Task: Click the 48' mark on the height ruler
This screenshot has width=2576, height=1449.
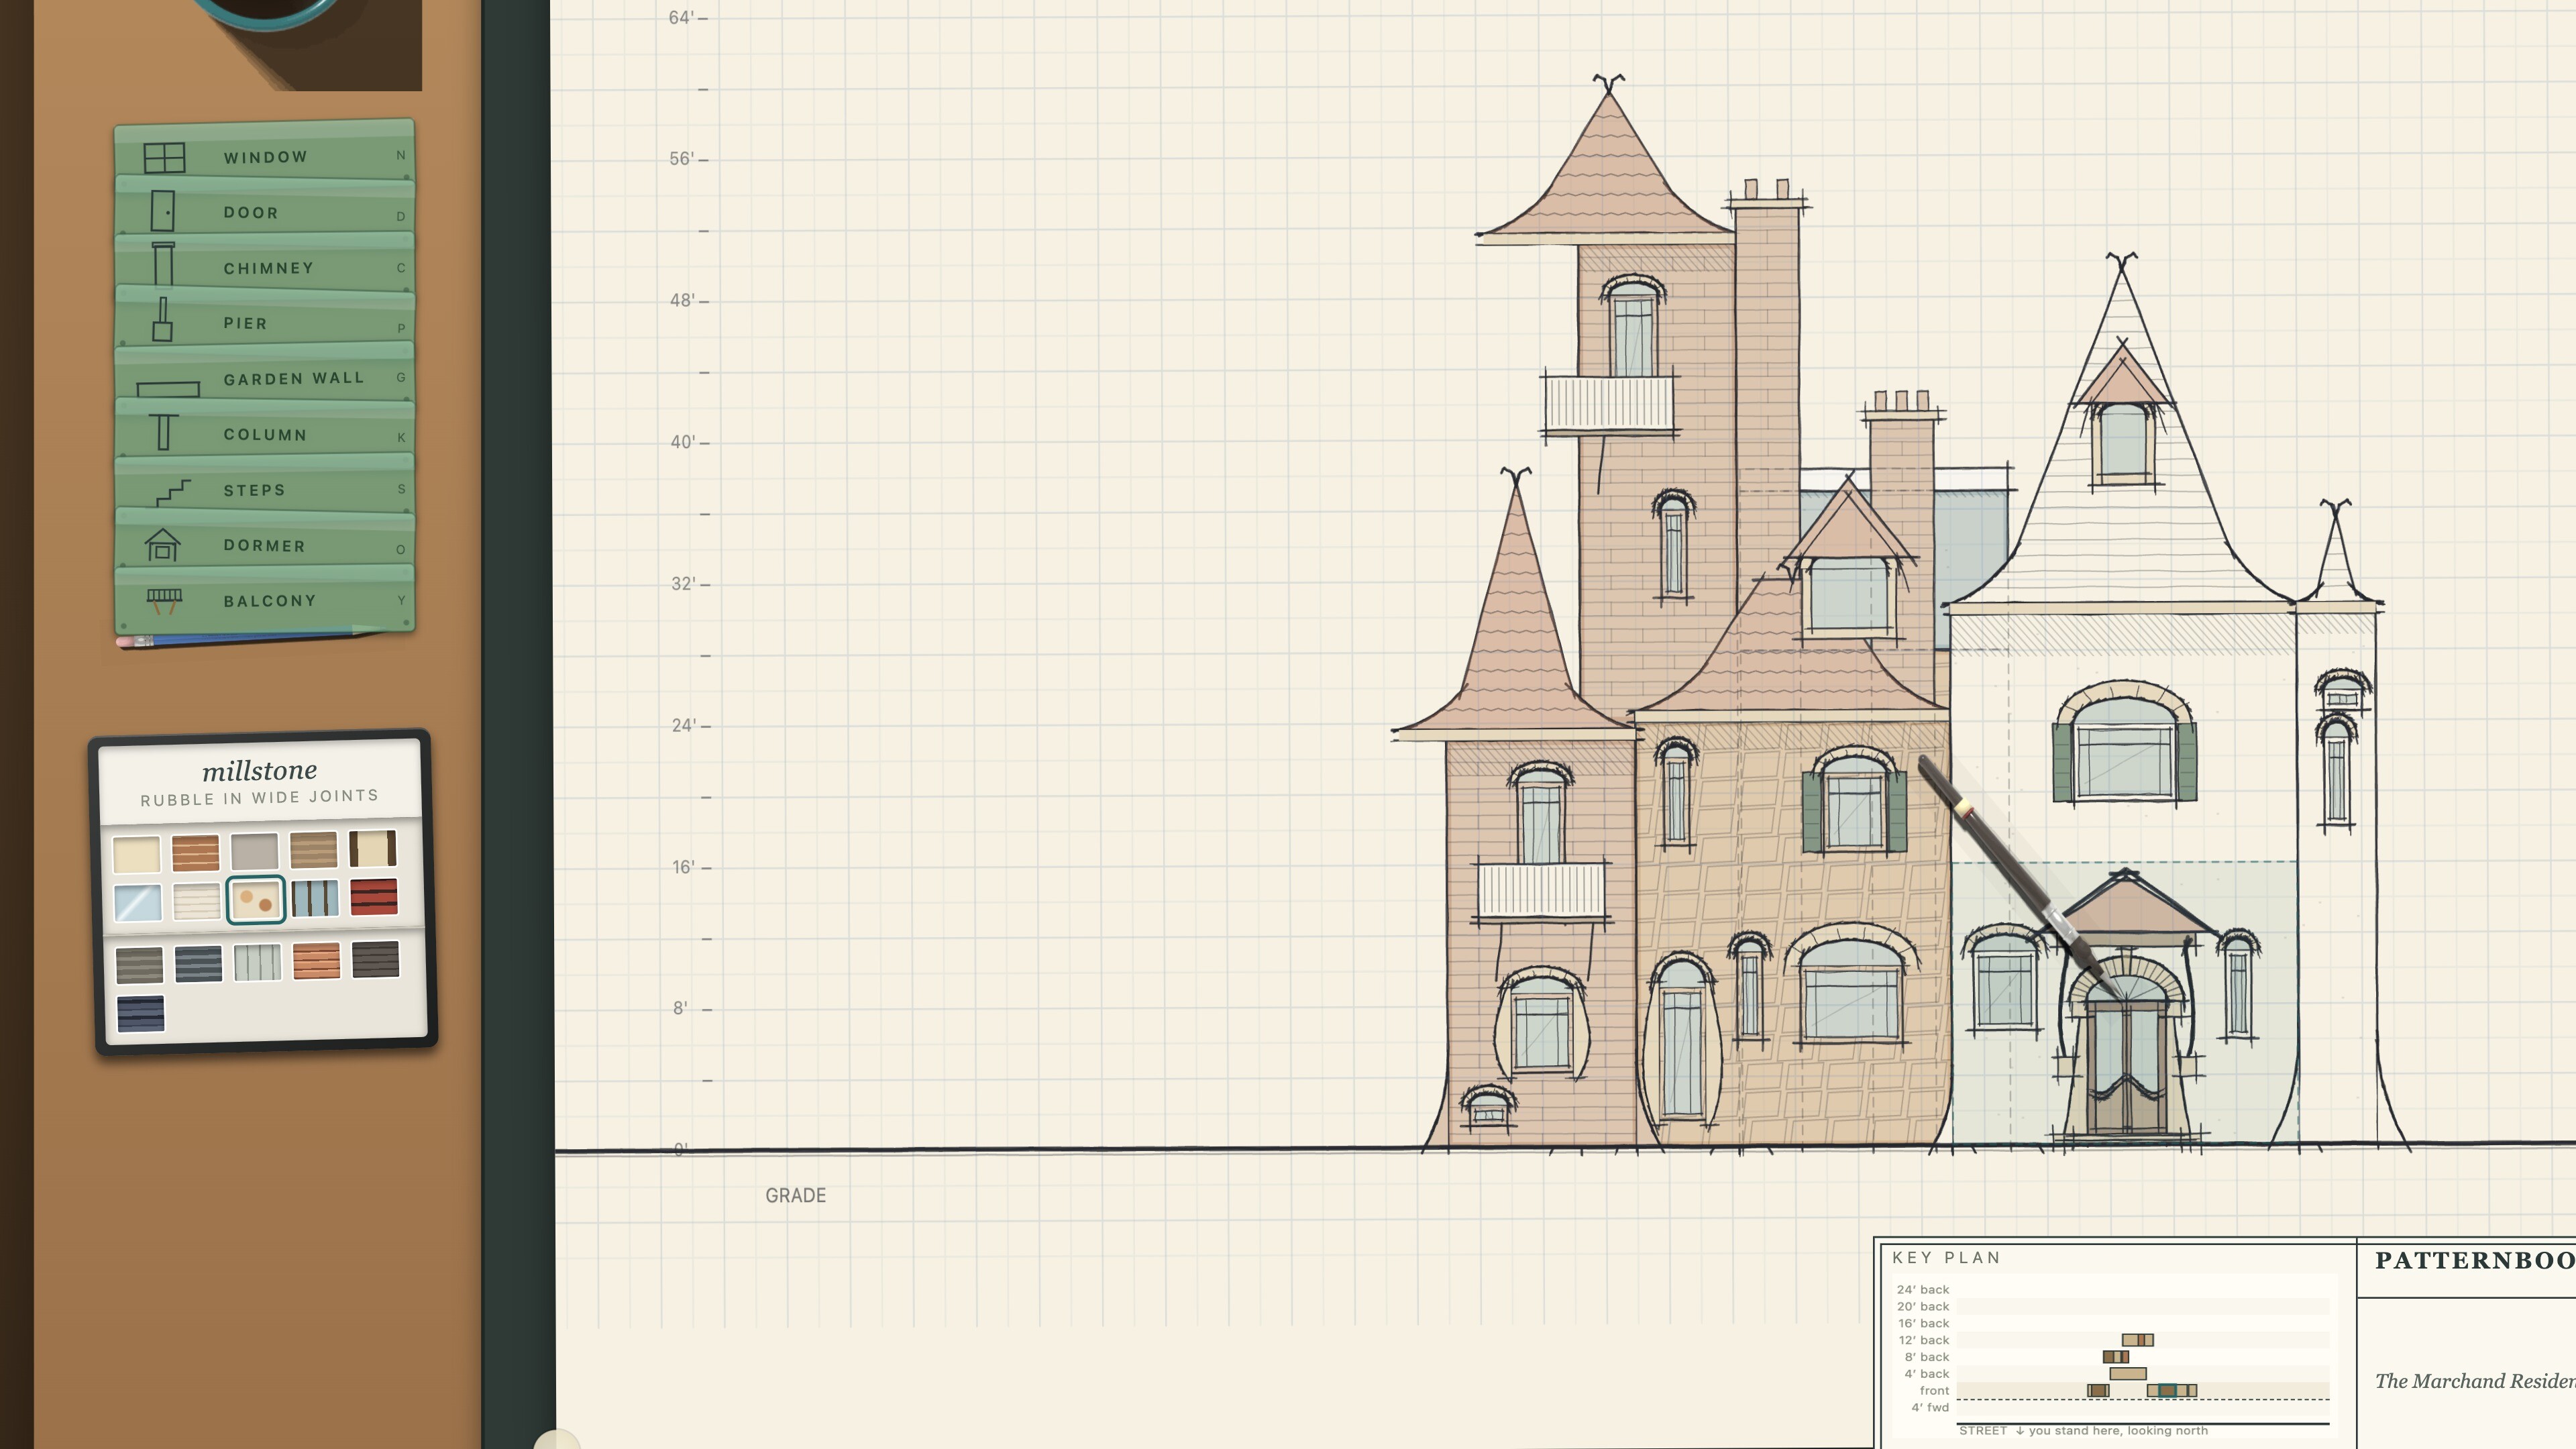Action: [682, 301]
